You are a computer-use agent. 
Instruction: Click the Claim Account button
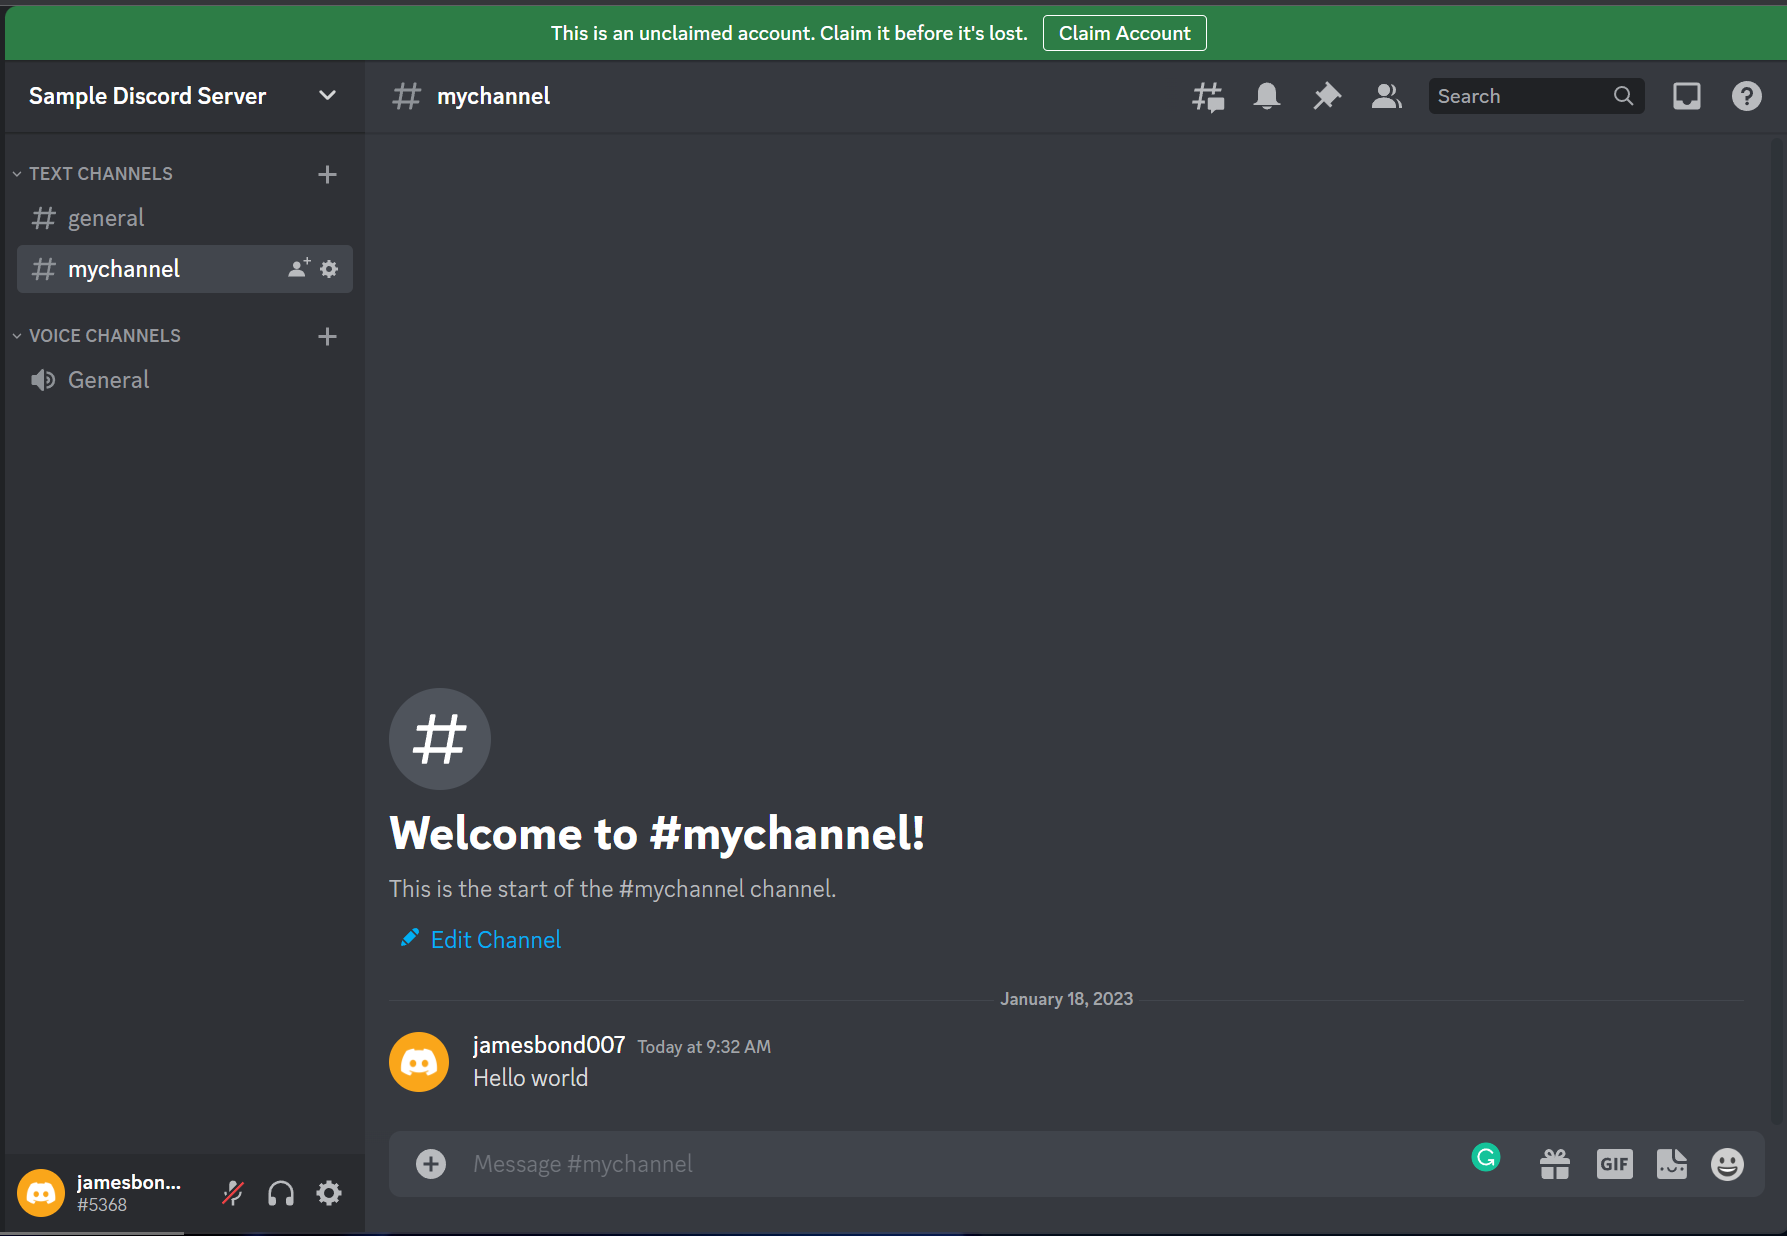click(1125, 33)
